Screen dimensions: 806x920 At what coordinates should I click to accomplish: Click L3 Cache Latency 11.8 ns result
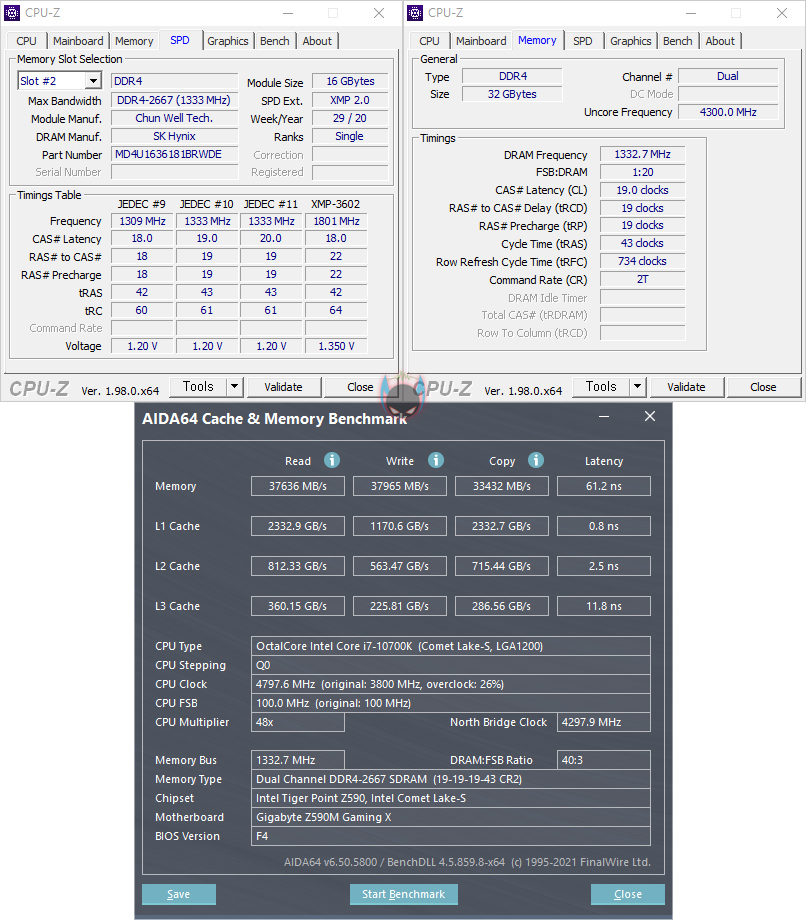[604, 606]
